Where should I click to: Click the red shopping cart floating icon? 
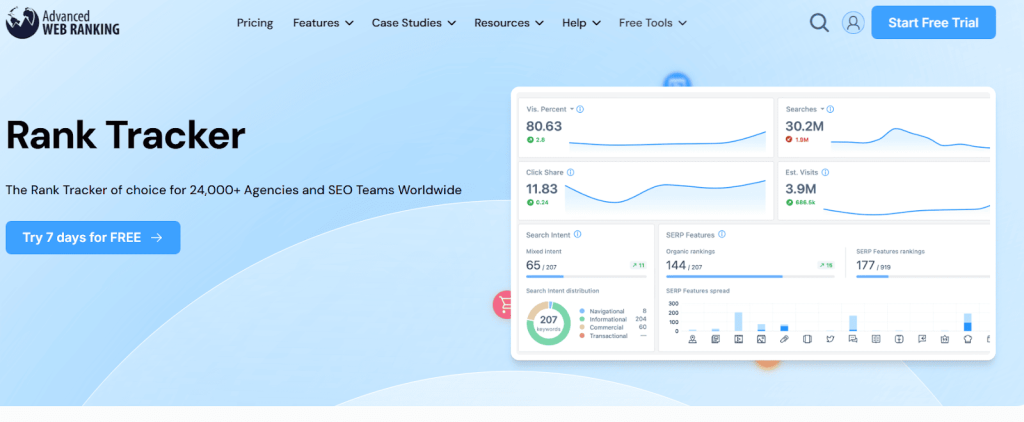pos(505,304)
